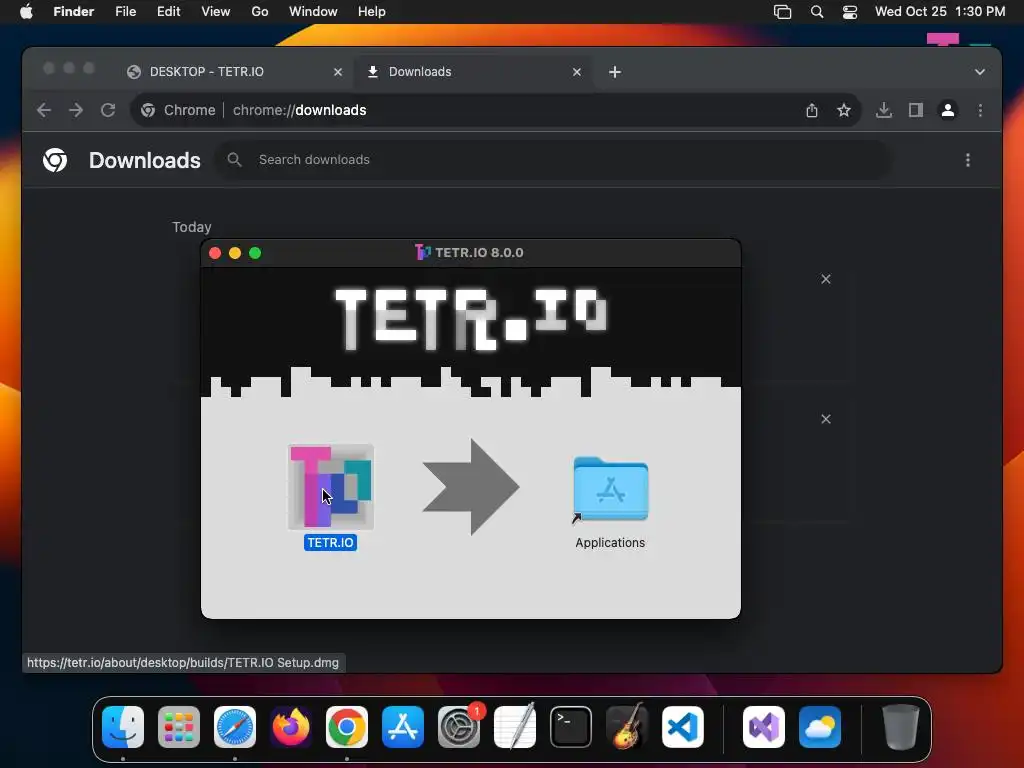Open the Weather app from the Dock
The width and height of the screenshot is (1024, 768).
820,727
